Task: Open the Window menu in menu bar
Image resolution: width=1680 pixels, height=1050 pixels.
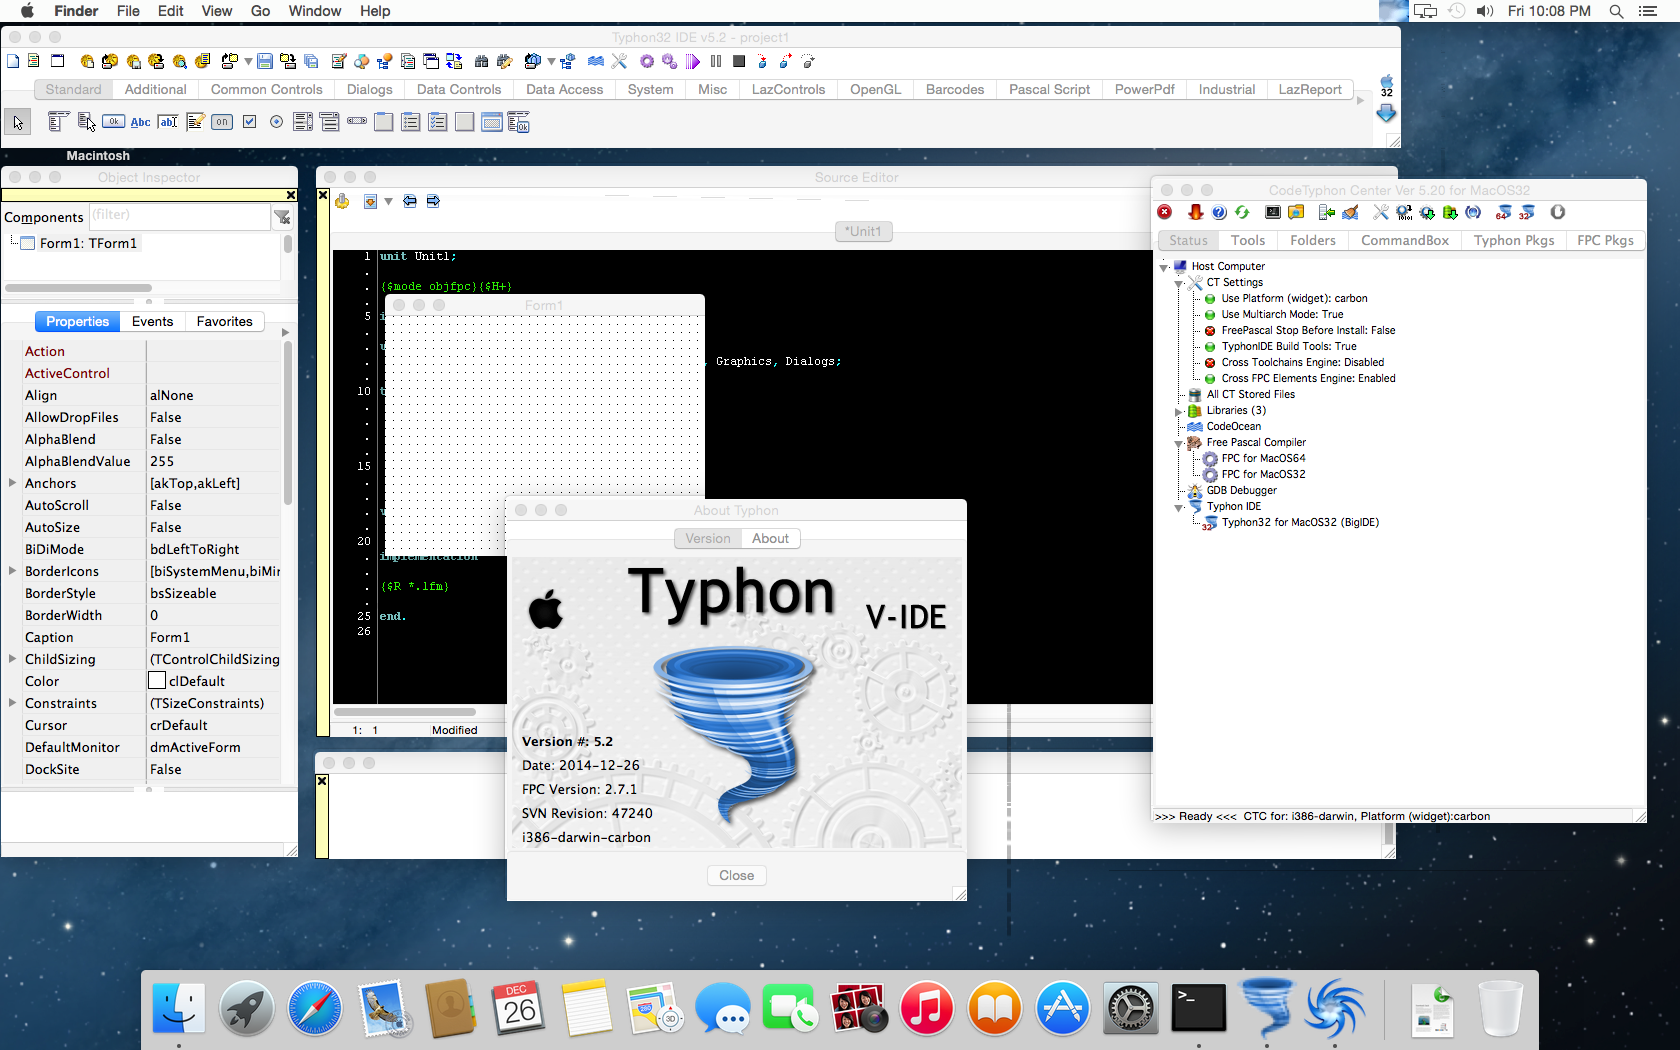Action: (315, 11)
